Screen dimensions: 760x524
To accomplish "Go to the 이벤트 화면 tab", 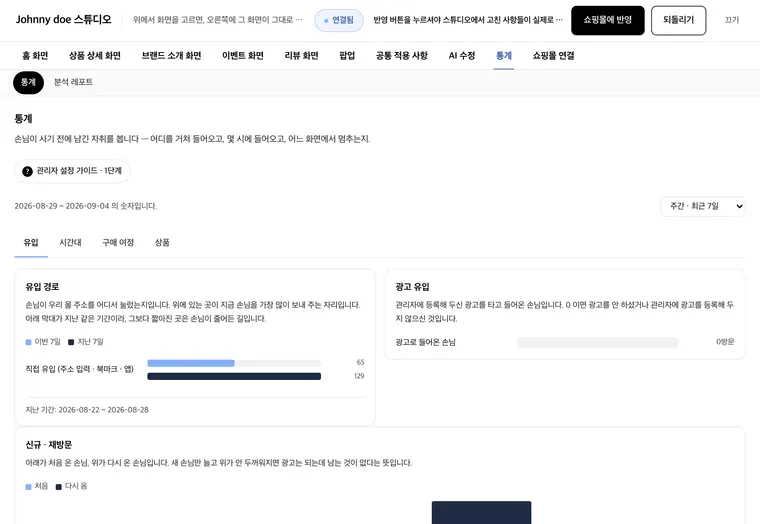I will [x=243, y=56].
